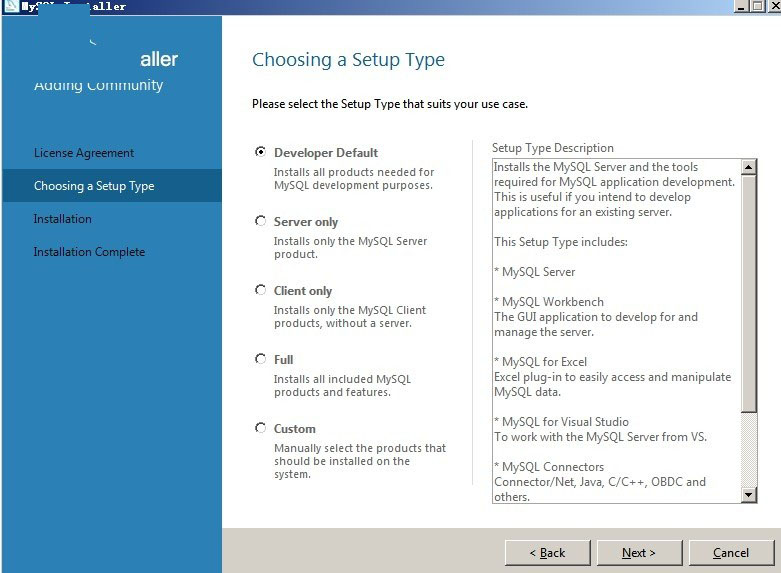Click 'Manually select the products' description text
Image resolution: width=781 pixels, height=573 pixels.
[360, 461]
